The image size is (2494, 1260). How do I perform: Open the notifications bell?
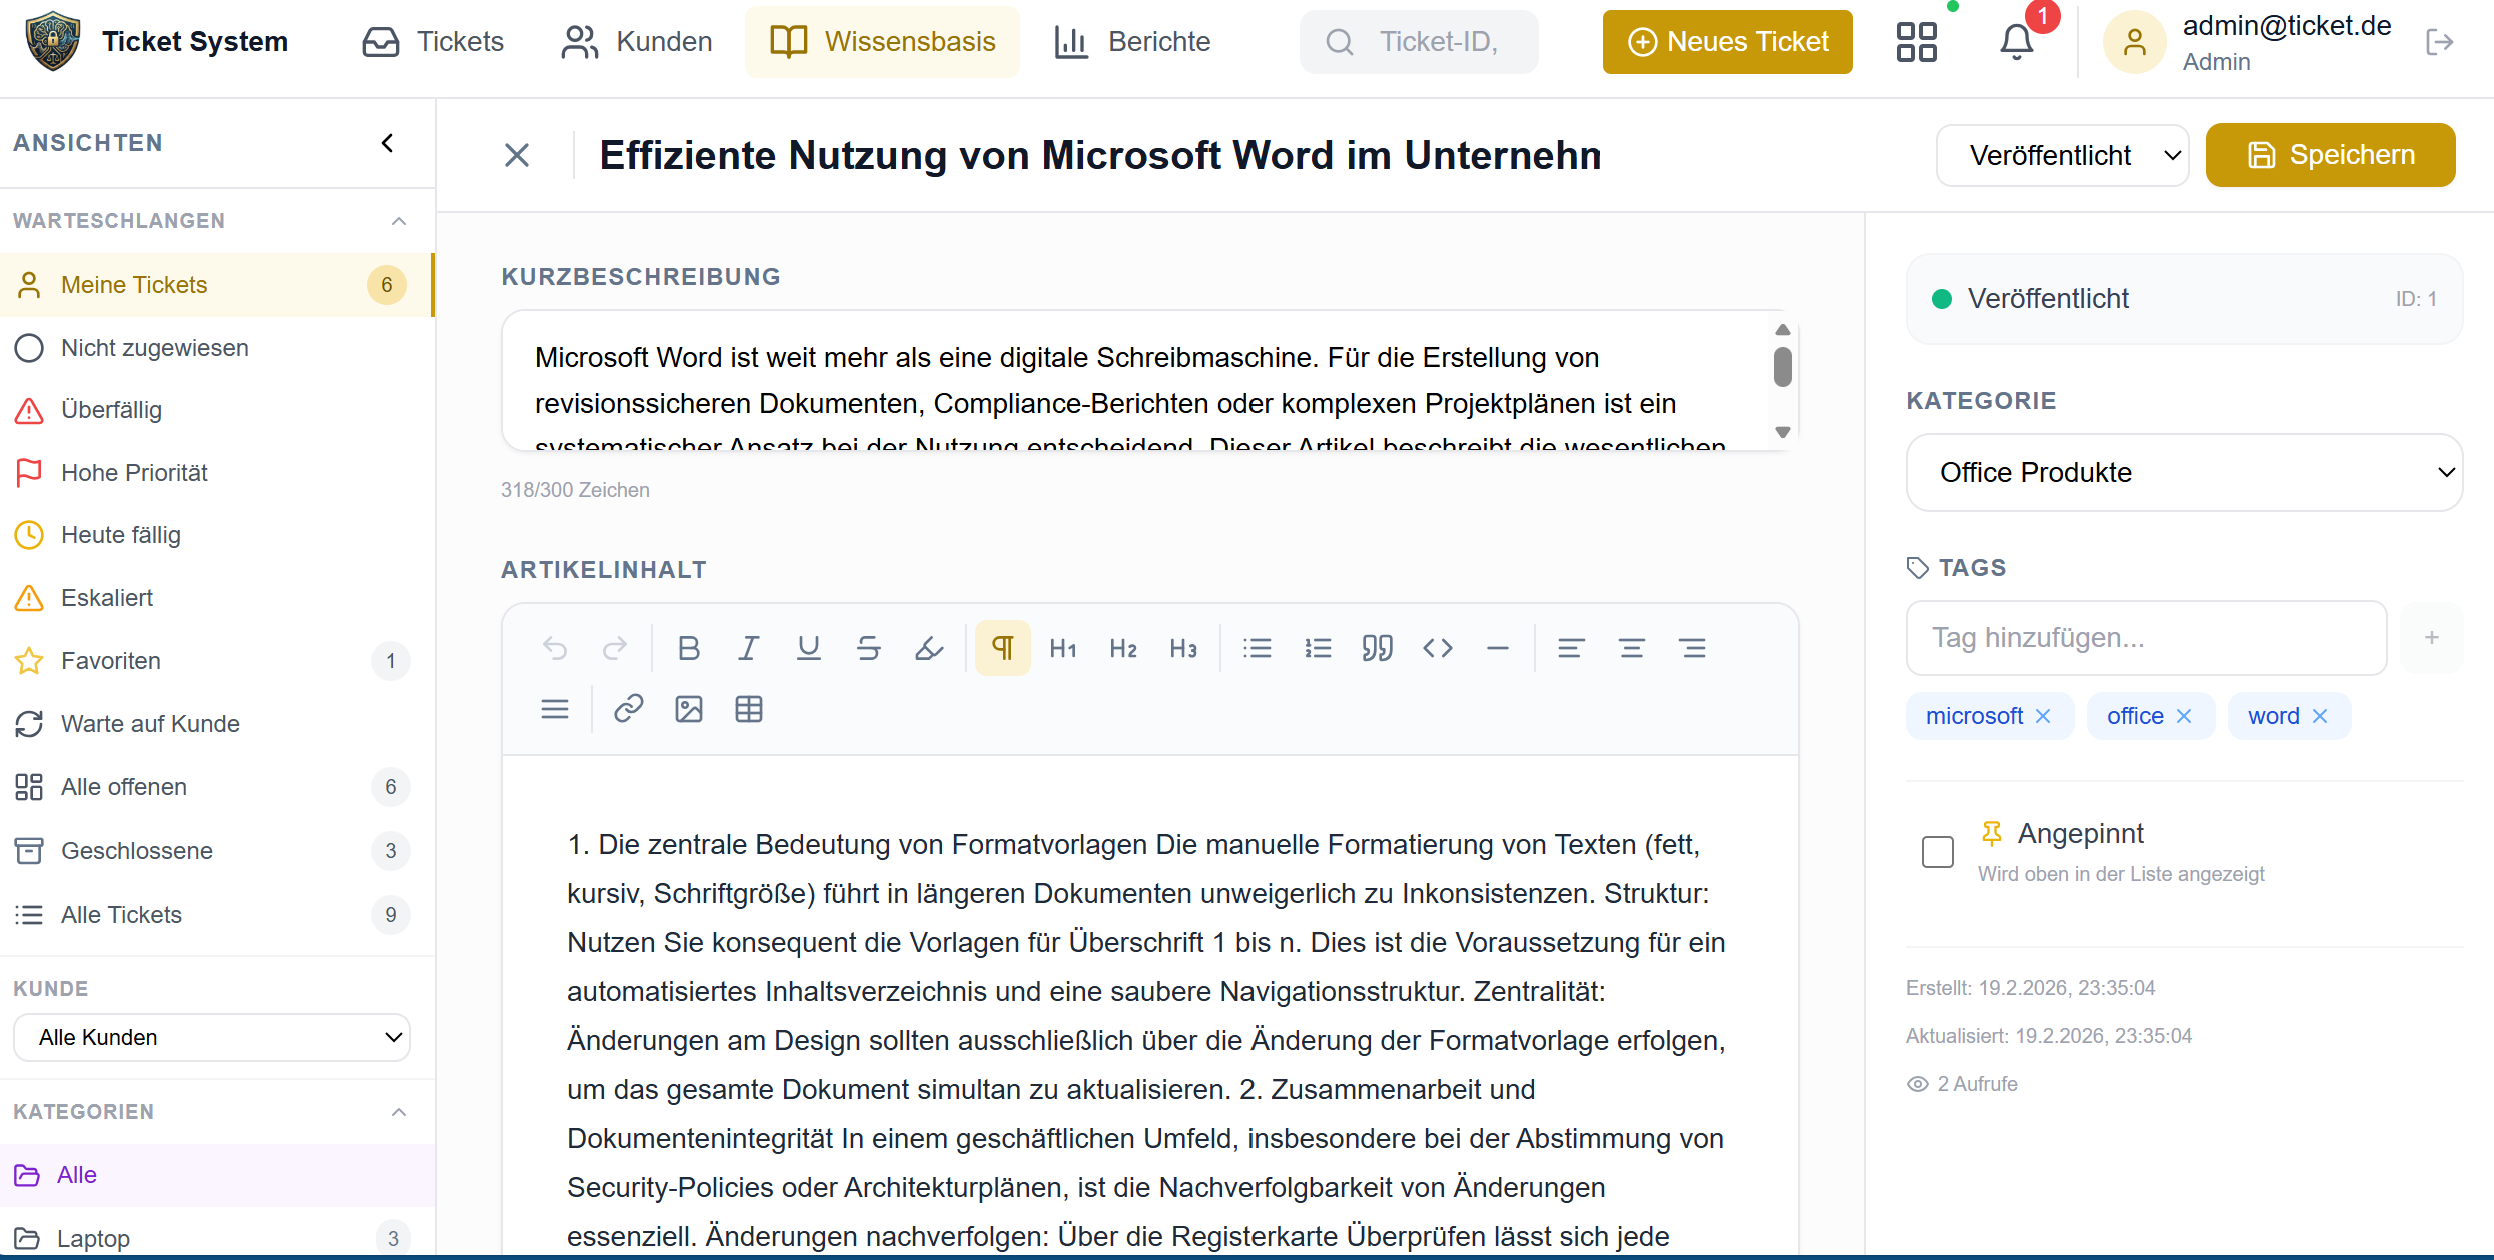click(x=2017, y=41)
